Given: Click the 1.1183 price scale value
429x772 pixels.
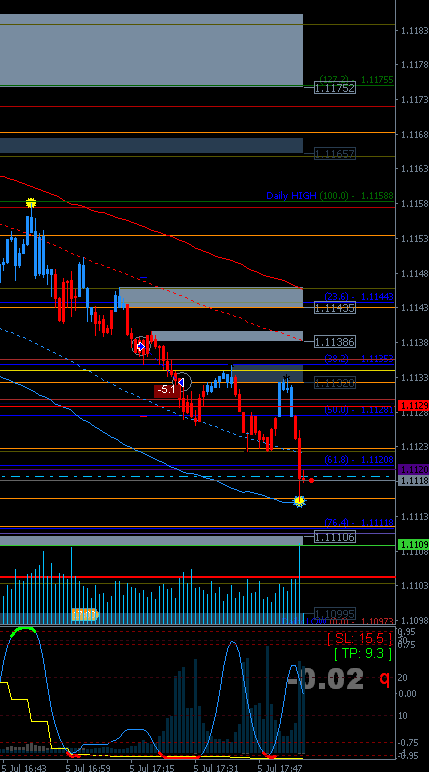Looking at the screenshot, I should click(x=414, y=31).
